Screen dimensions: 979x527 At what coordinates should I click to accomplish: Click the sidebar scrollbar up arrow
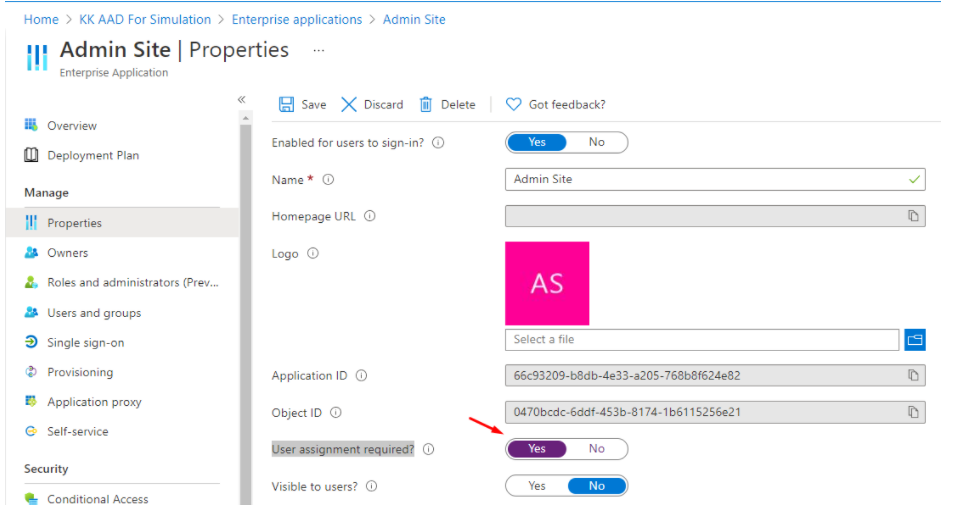pos(245,118)
